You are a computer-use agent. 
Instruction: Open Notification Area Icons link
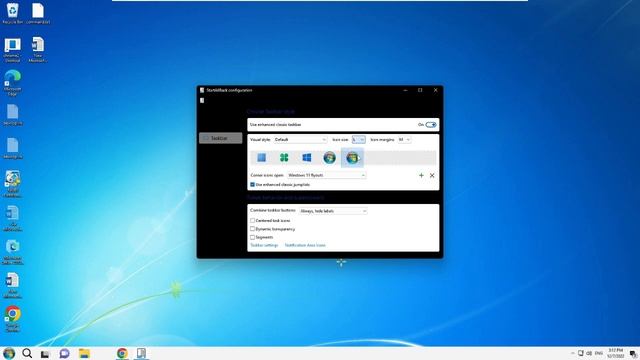pyautogui.click(x=305, y=245)
